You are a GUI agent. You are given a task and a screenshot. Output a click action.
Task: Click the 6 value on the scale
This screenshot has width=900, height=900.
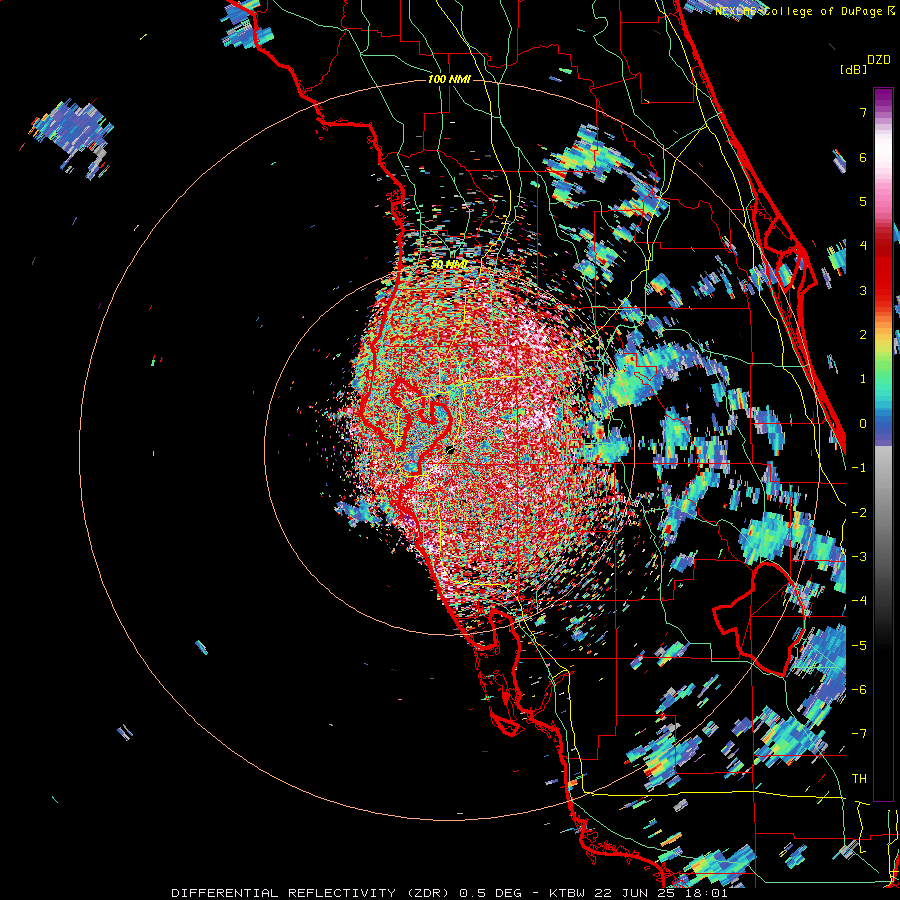click(863, 157)
